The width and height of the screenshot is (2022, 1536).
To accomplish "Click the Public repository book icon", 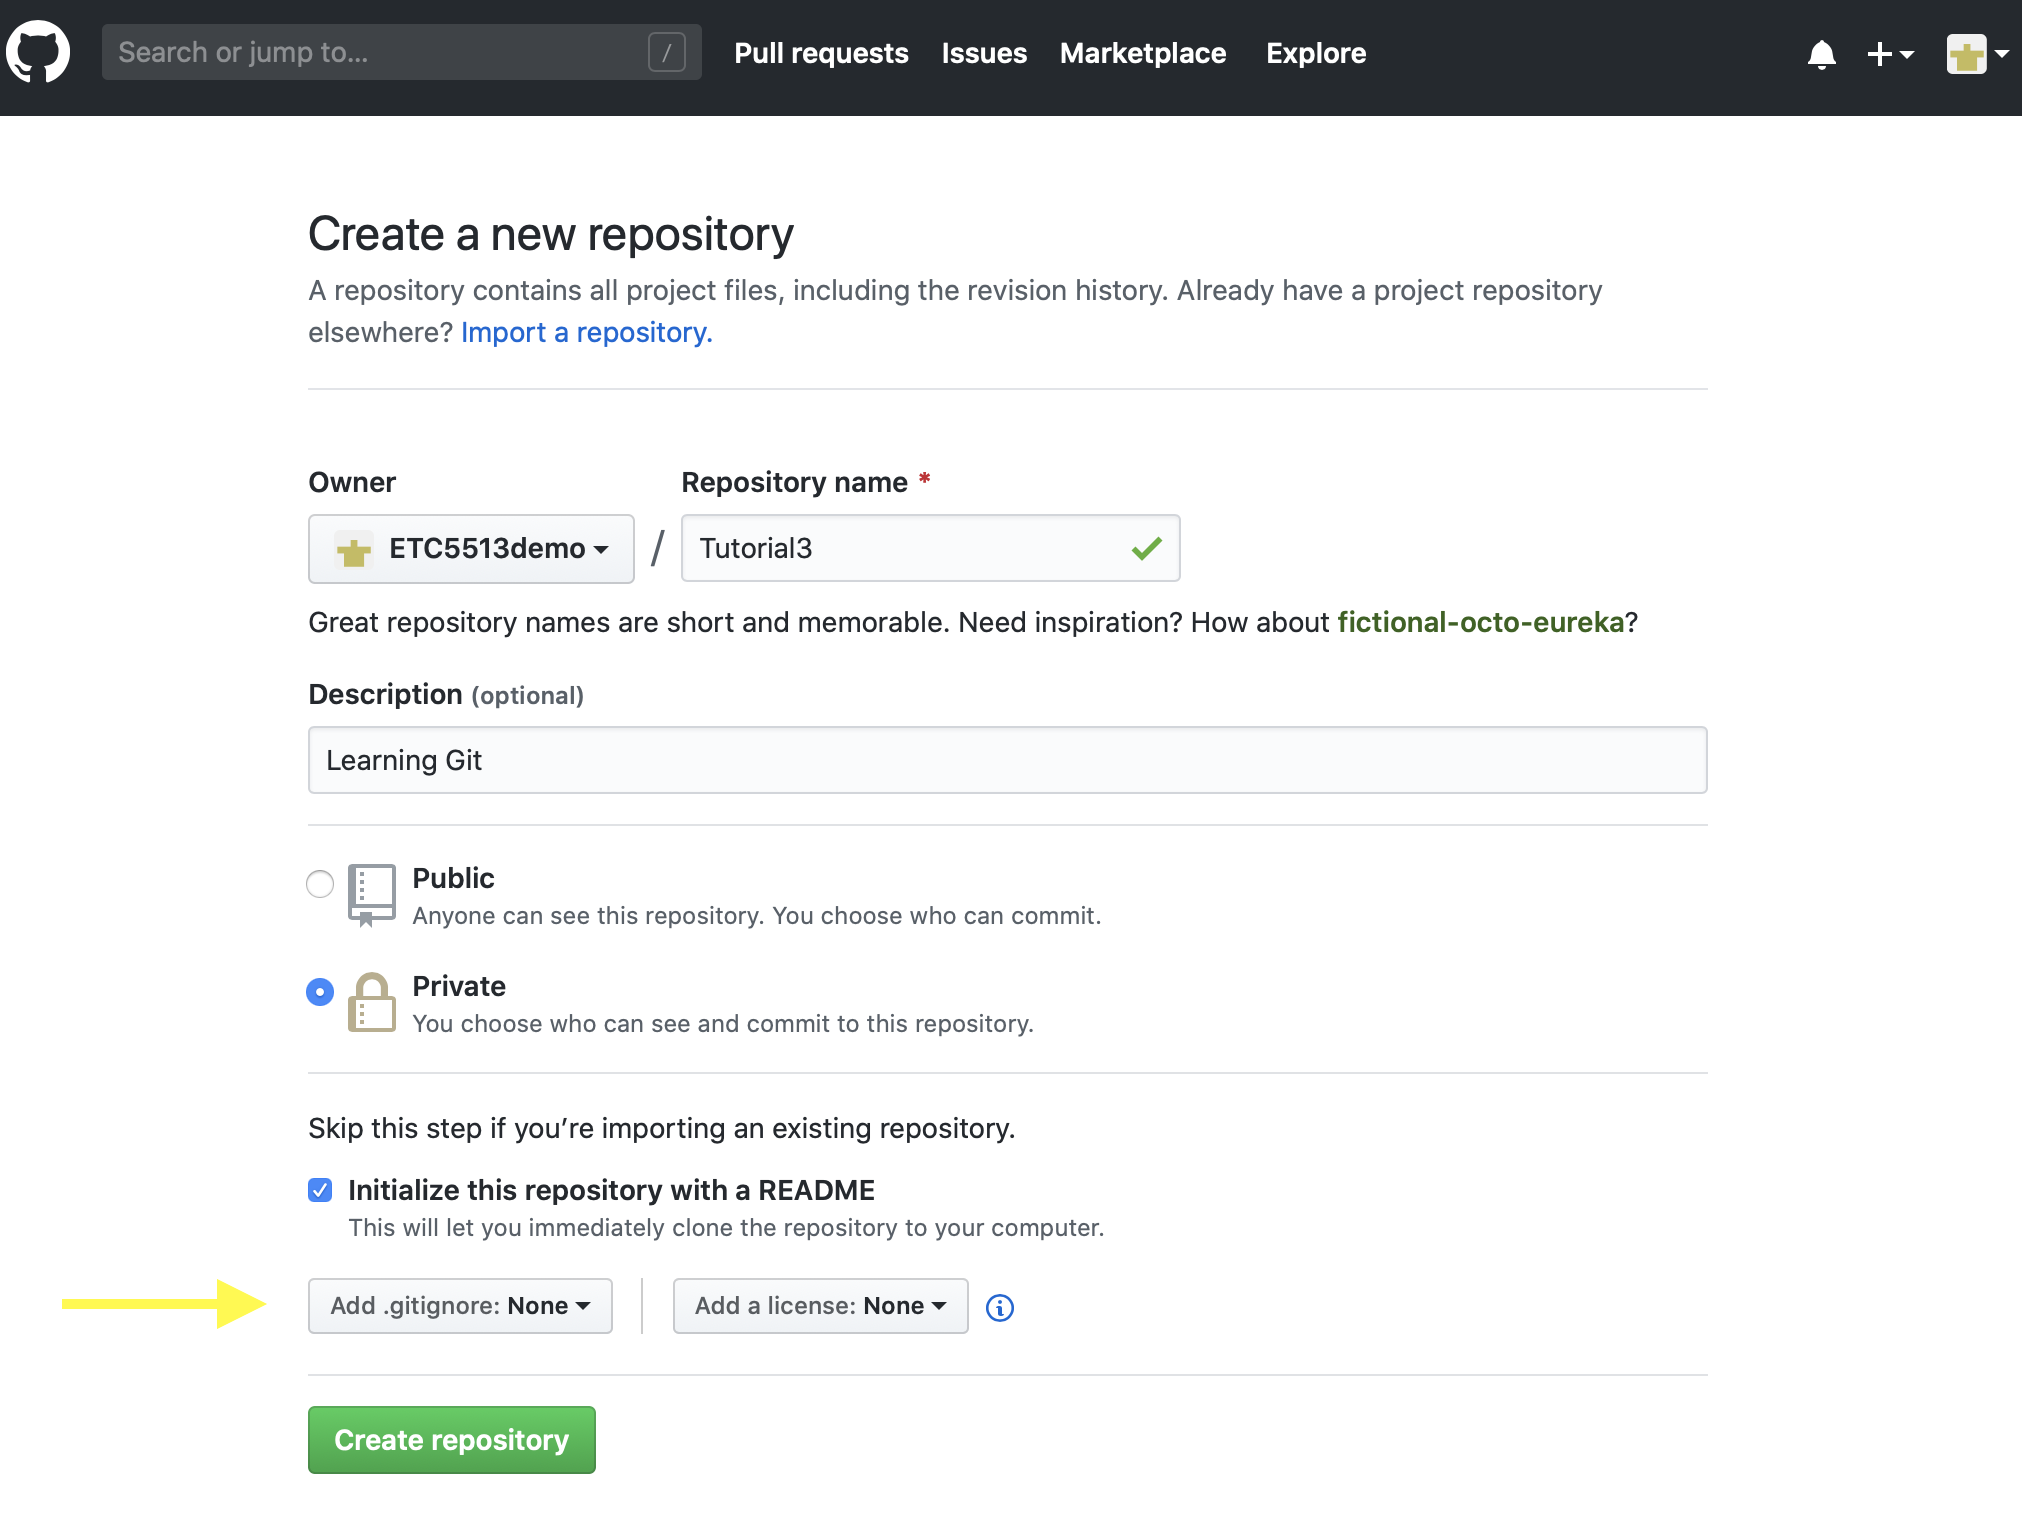I will [371, 894].
